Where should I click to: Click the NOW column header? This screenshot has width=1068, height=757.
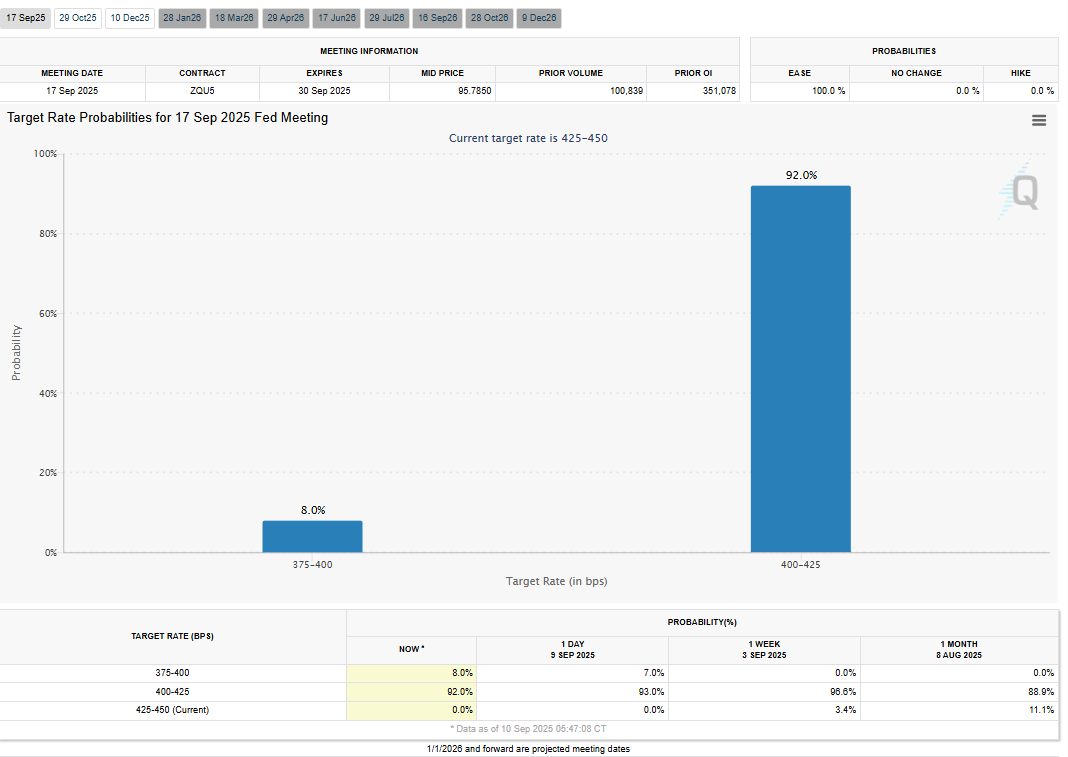coord(411,649)
